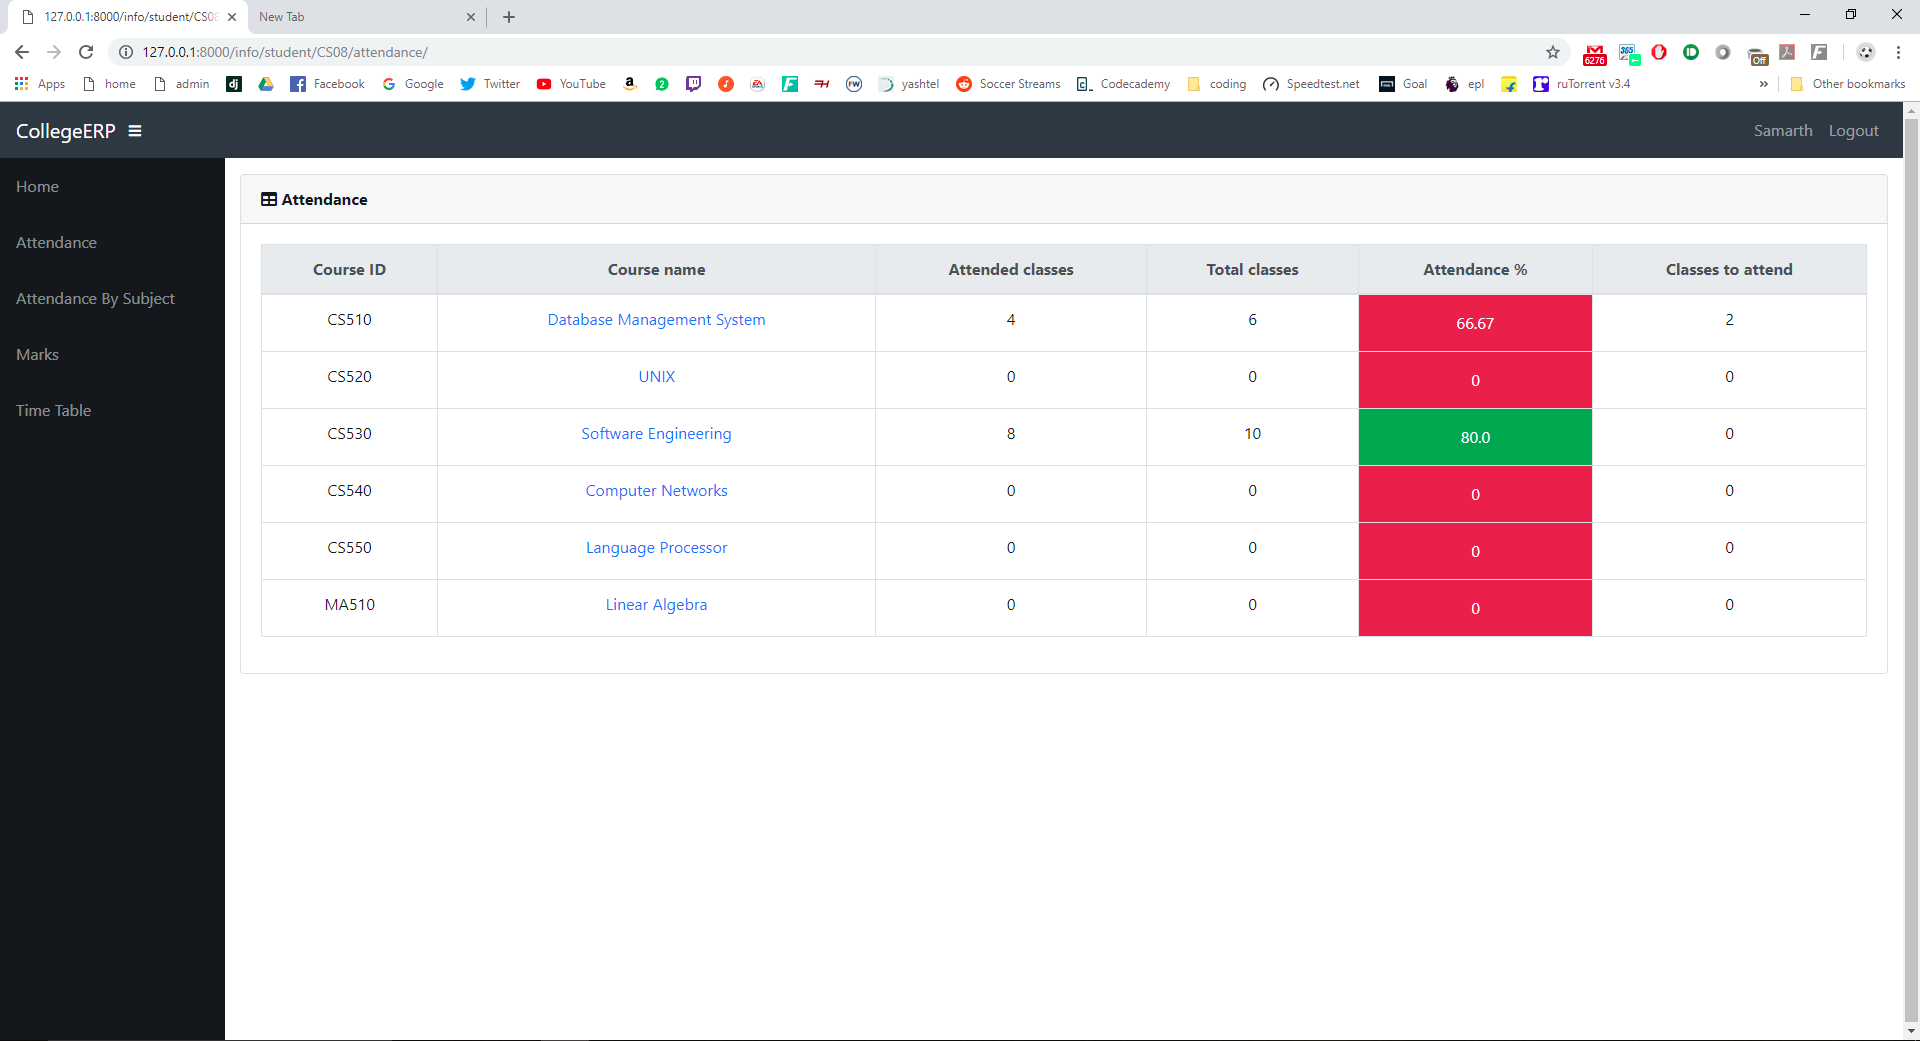Open the ruTorrent v3.4 bookmark
This screenshot has width=1920, height=1041.
1582,84
